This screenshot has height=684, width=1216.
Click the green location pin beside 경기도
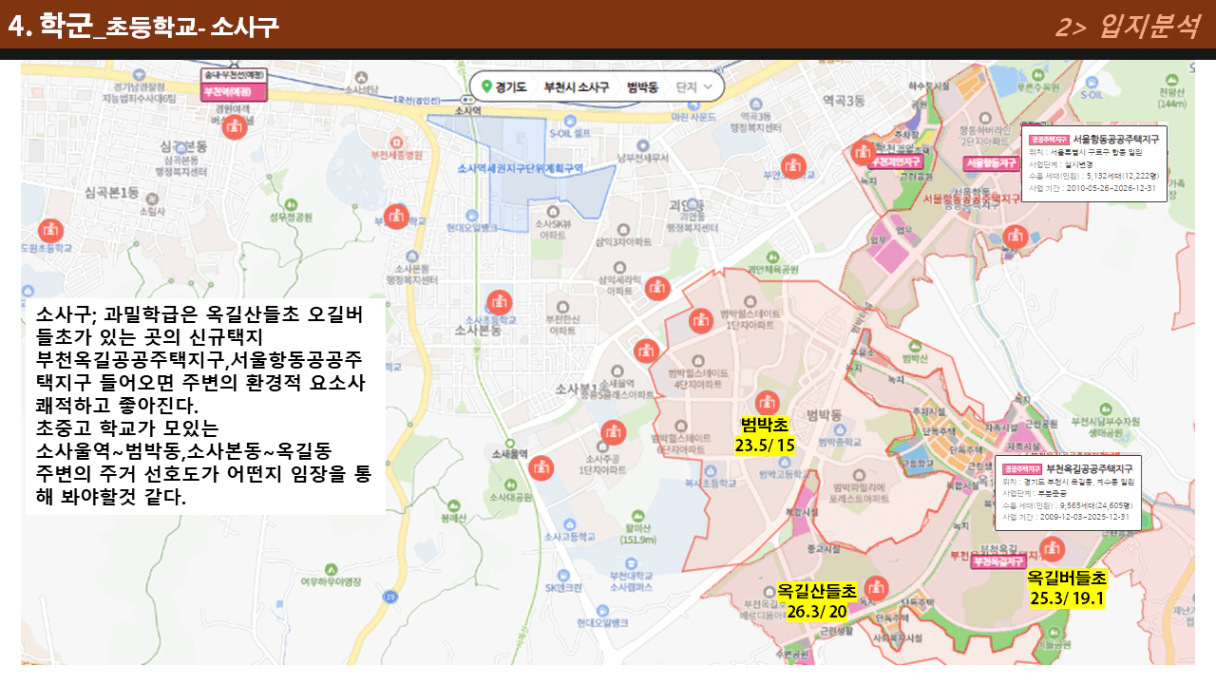[x=486, y=87]
